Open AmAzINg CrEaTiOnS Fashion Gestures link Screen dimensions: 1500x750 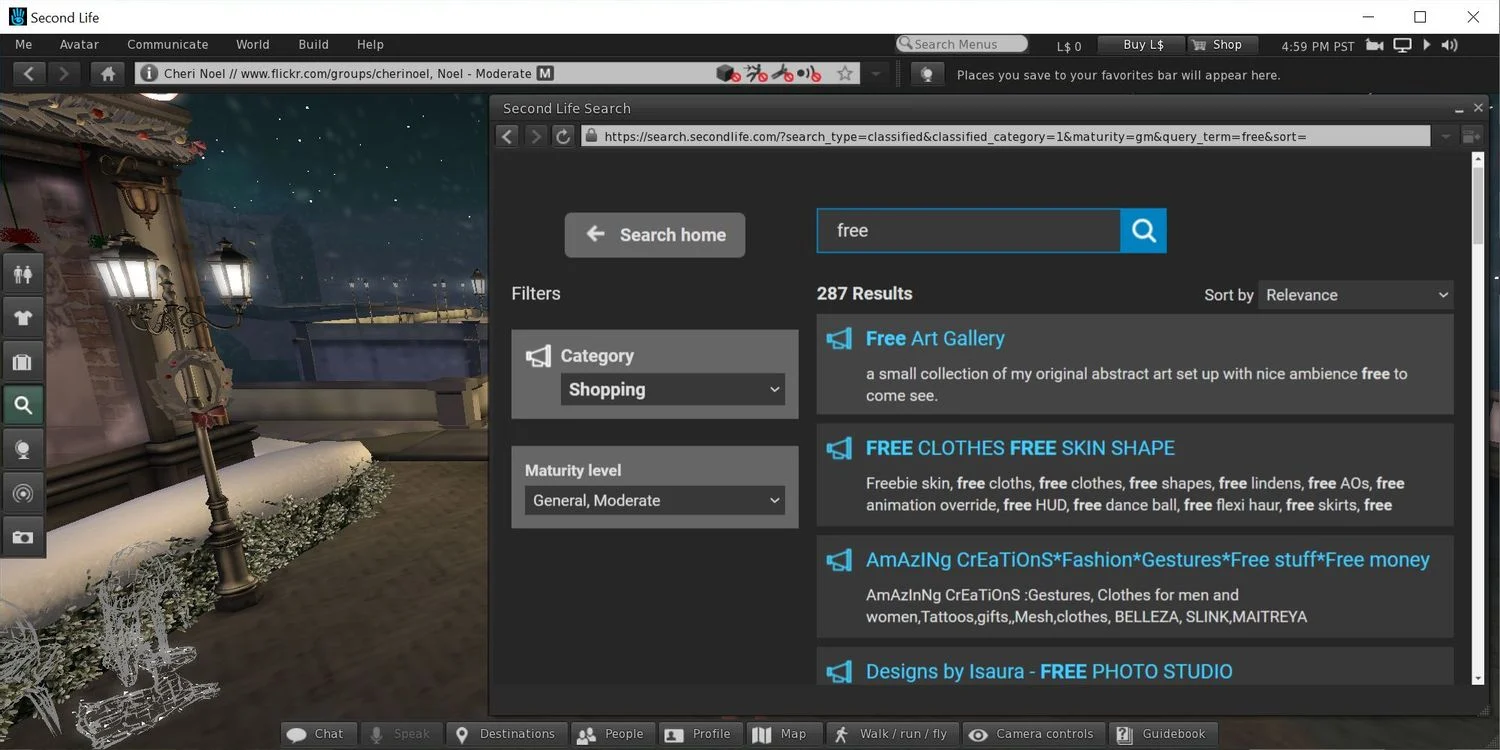[x=1148, y=561]
